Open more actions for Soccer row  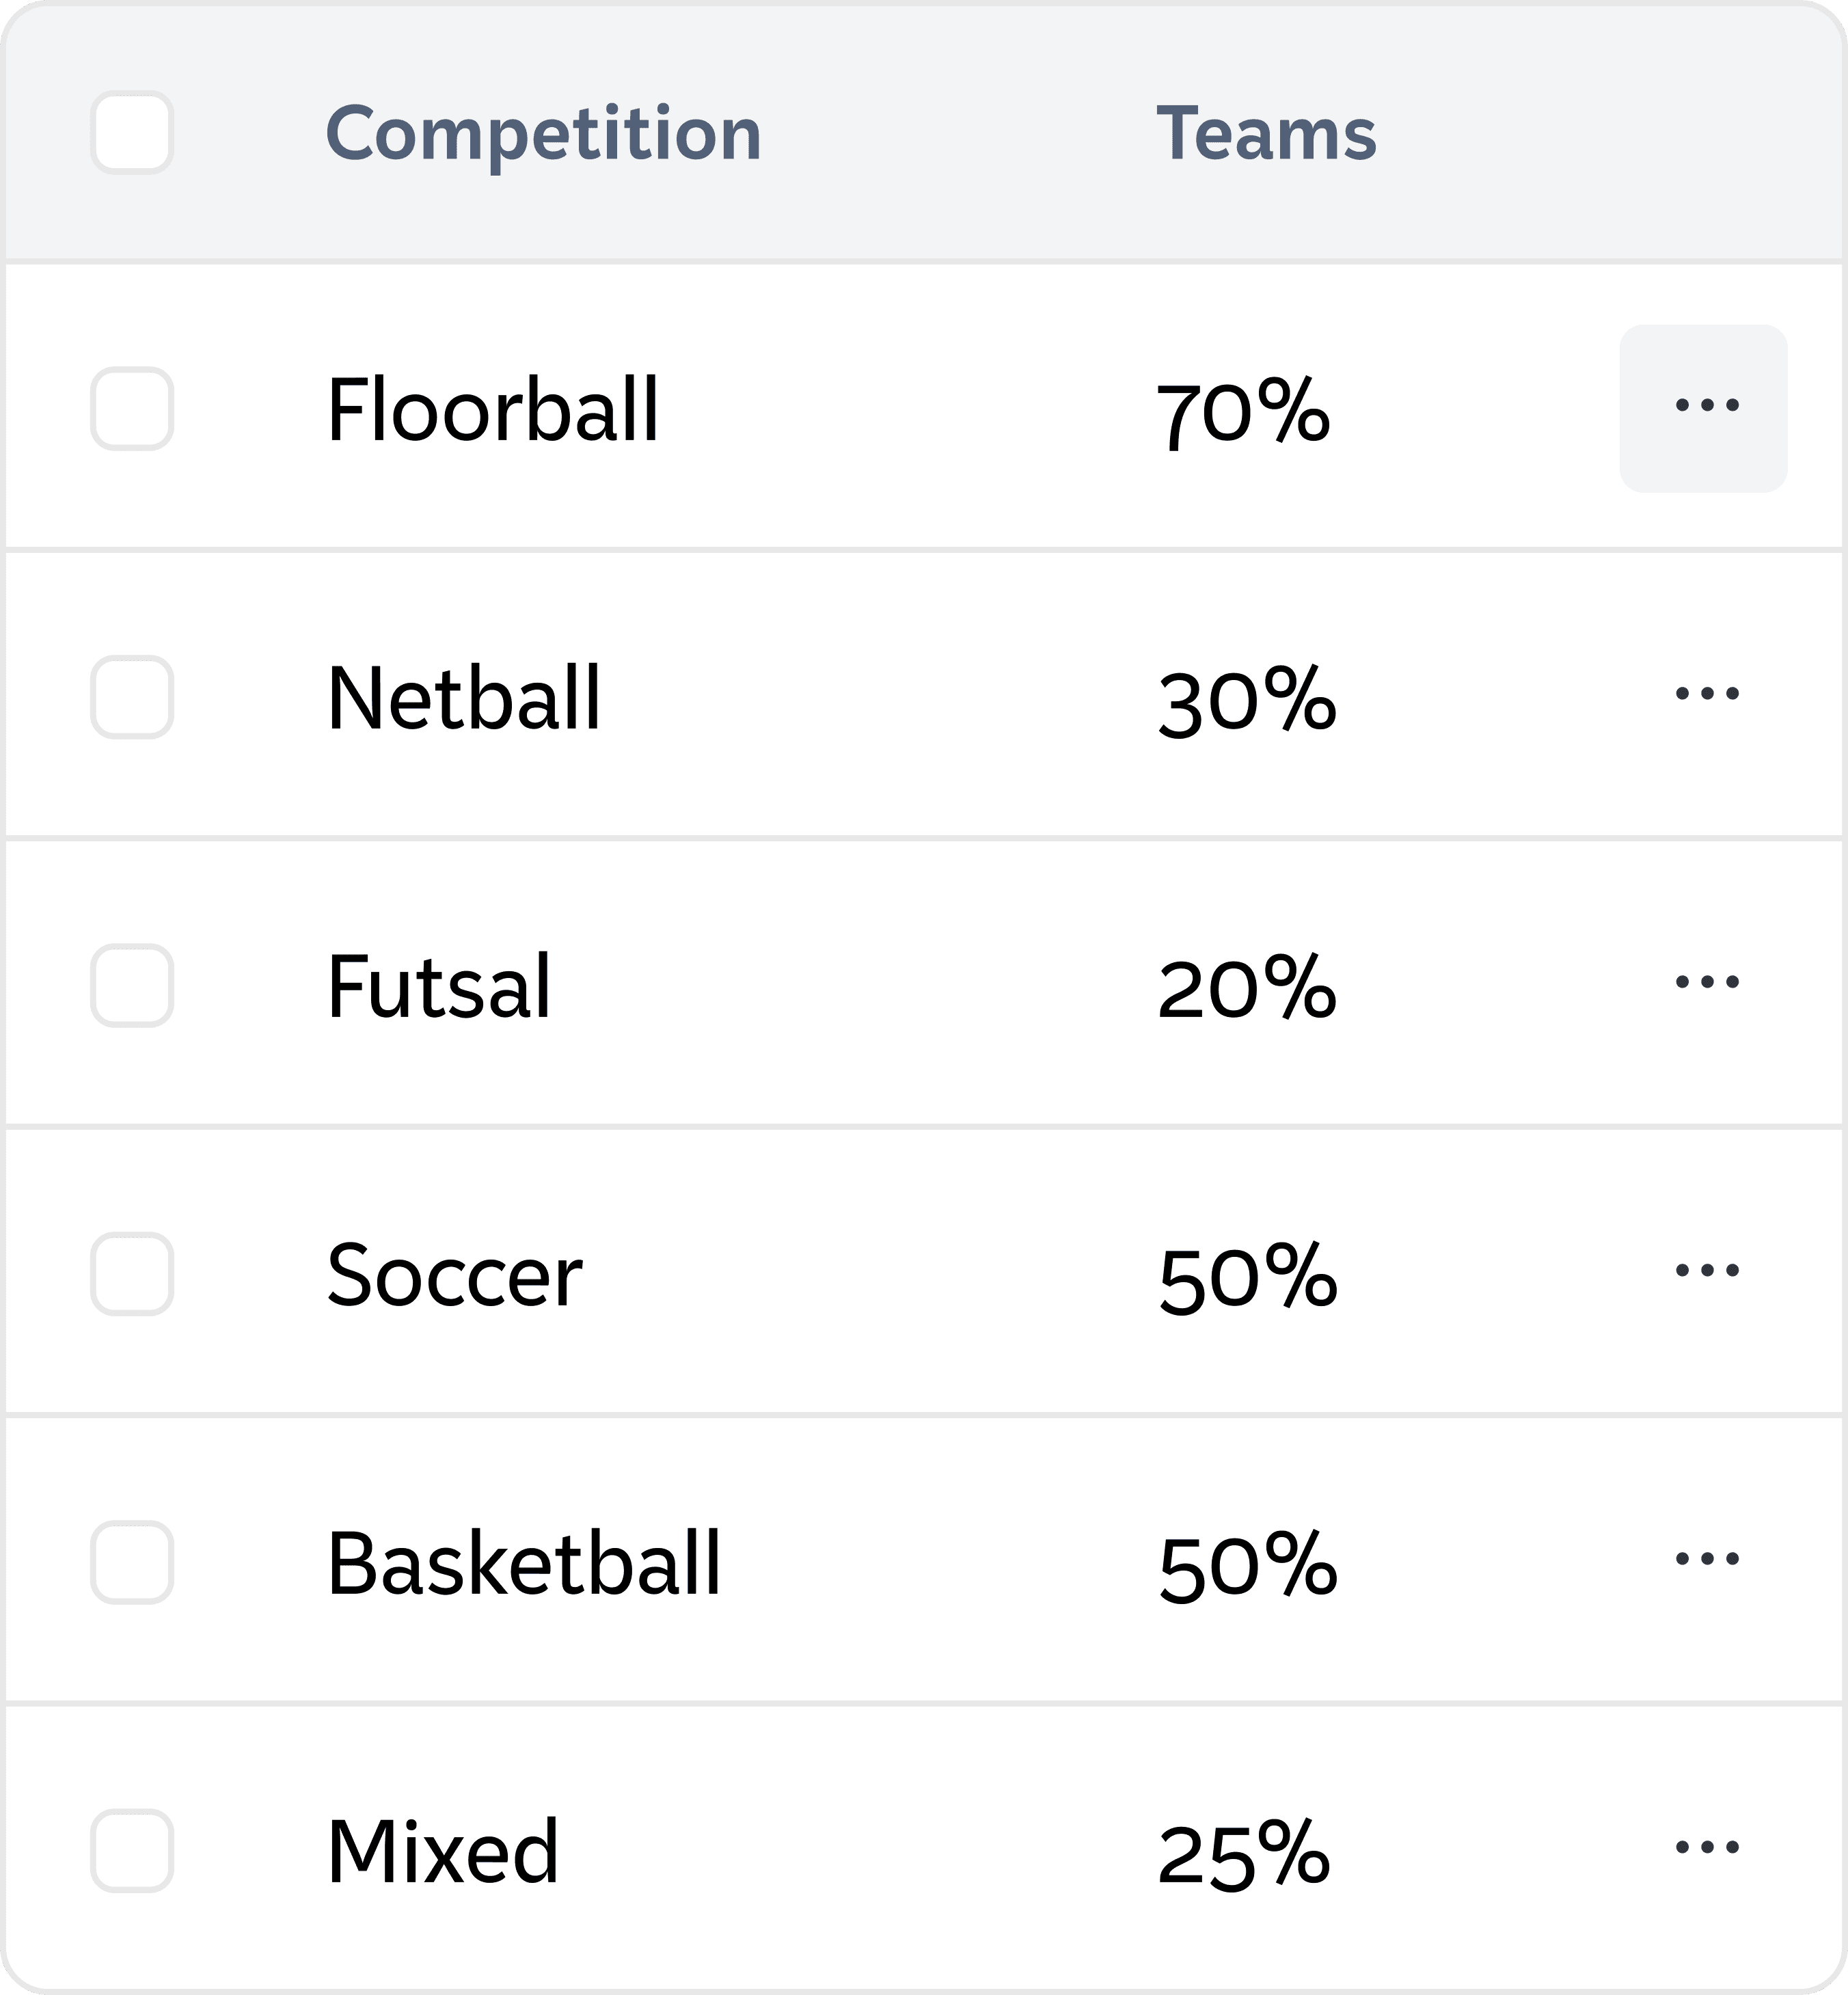click(x=1706, y=1270)
